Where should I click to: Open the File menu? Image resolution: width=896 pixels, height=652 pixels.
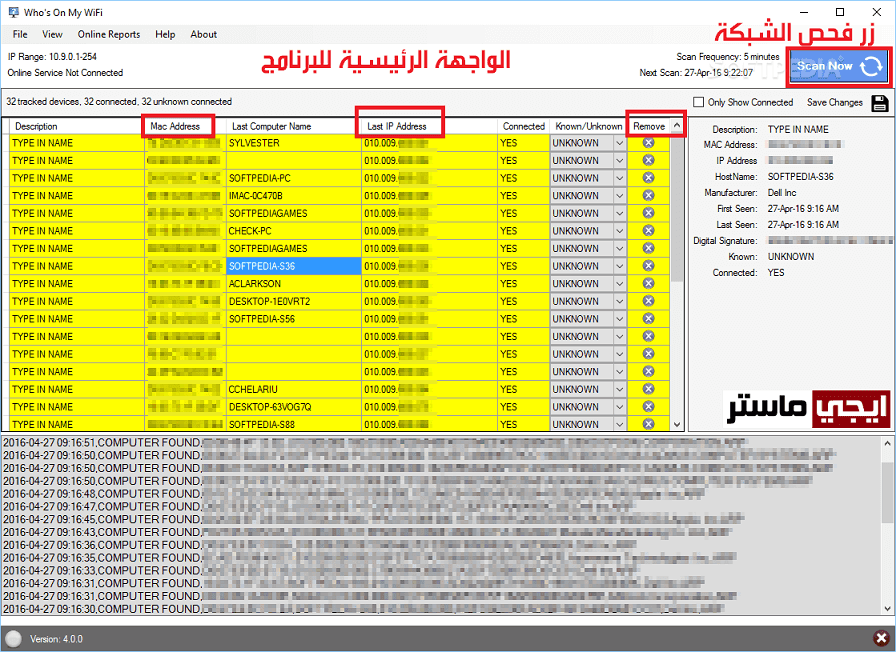pos(20,34)
